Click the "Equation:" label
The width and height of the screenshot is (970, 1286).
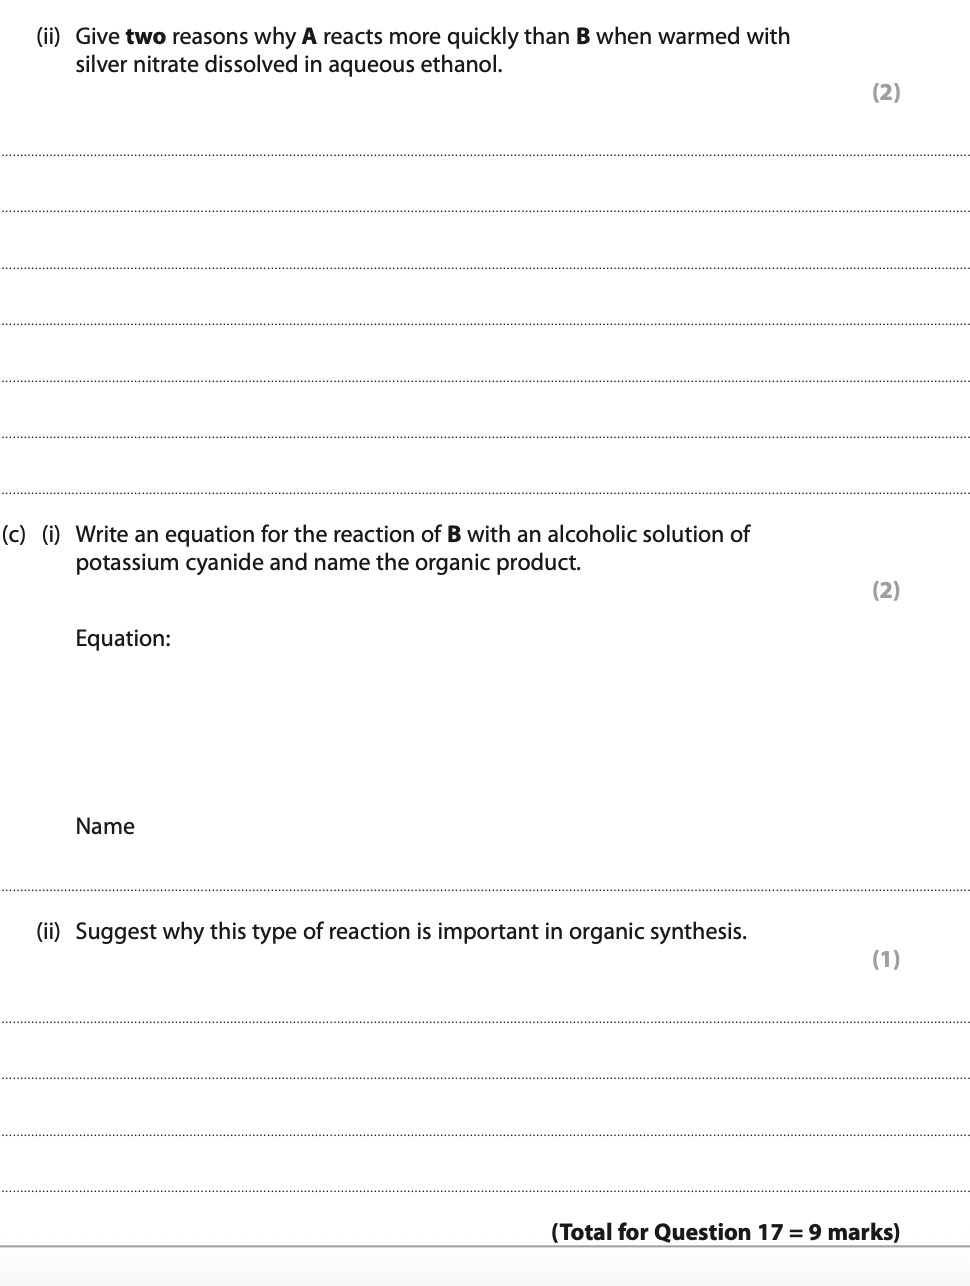123,638
